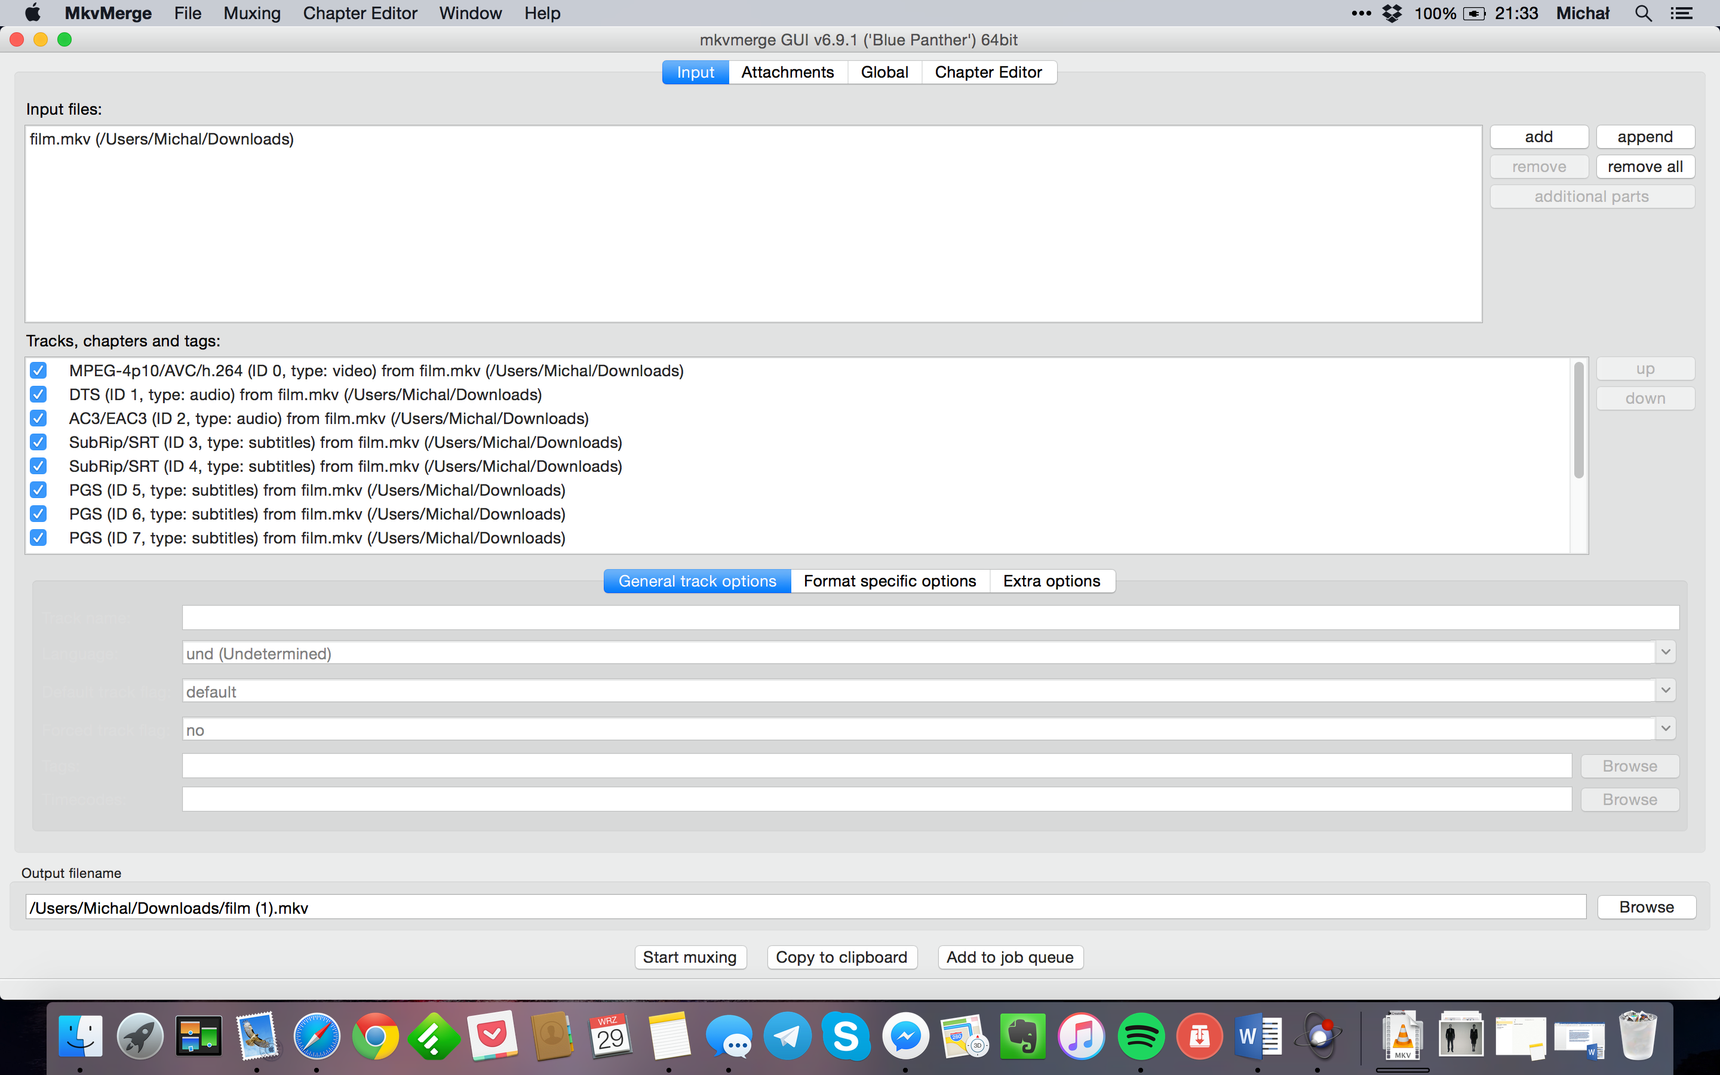The width and height of the screenshot is (1720, 1075).
Task: Open the File menu
Action: click(x=188, y=13)
